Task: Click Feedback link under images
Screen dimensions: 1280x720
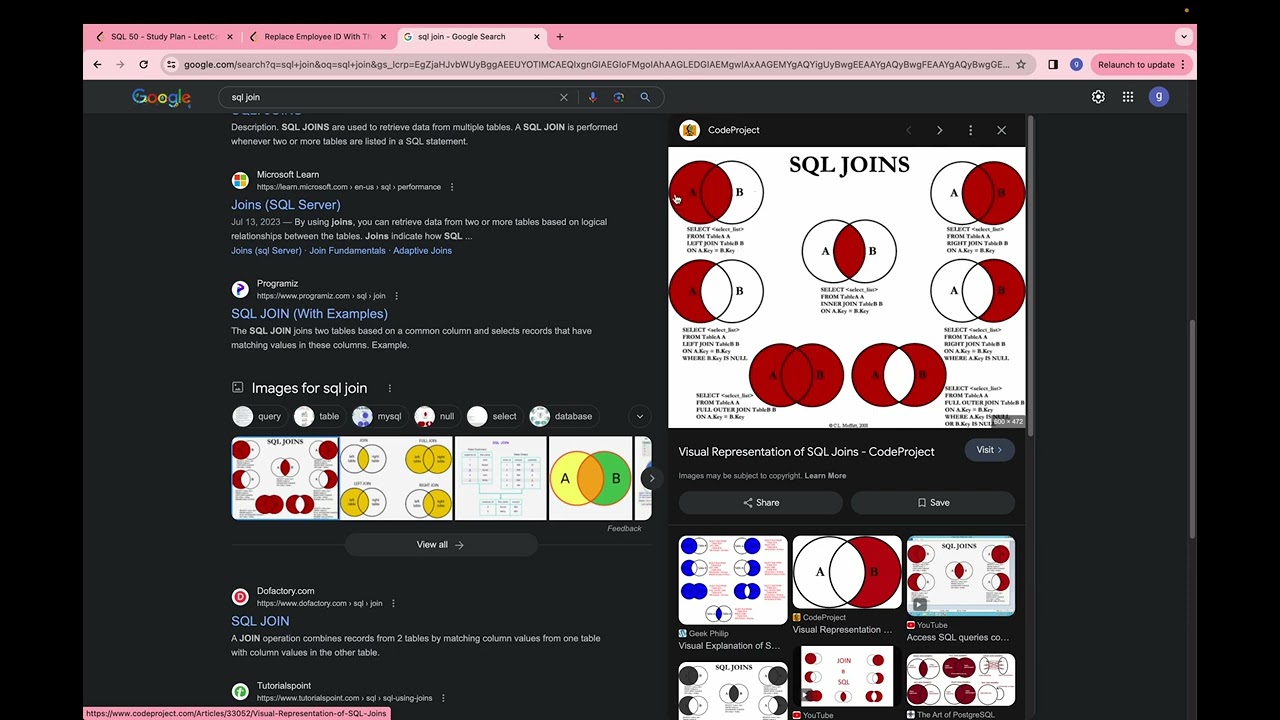Action: point(624,528)
